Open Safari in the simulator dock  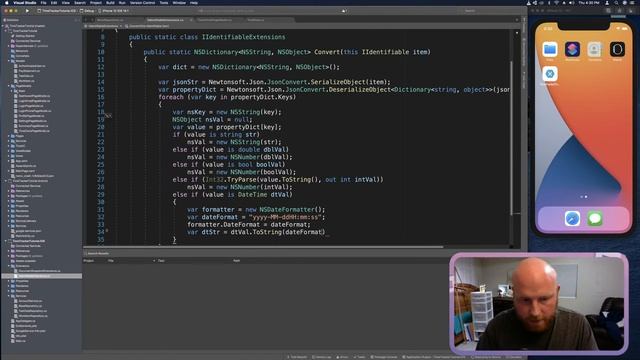click(x=572, y=219)
